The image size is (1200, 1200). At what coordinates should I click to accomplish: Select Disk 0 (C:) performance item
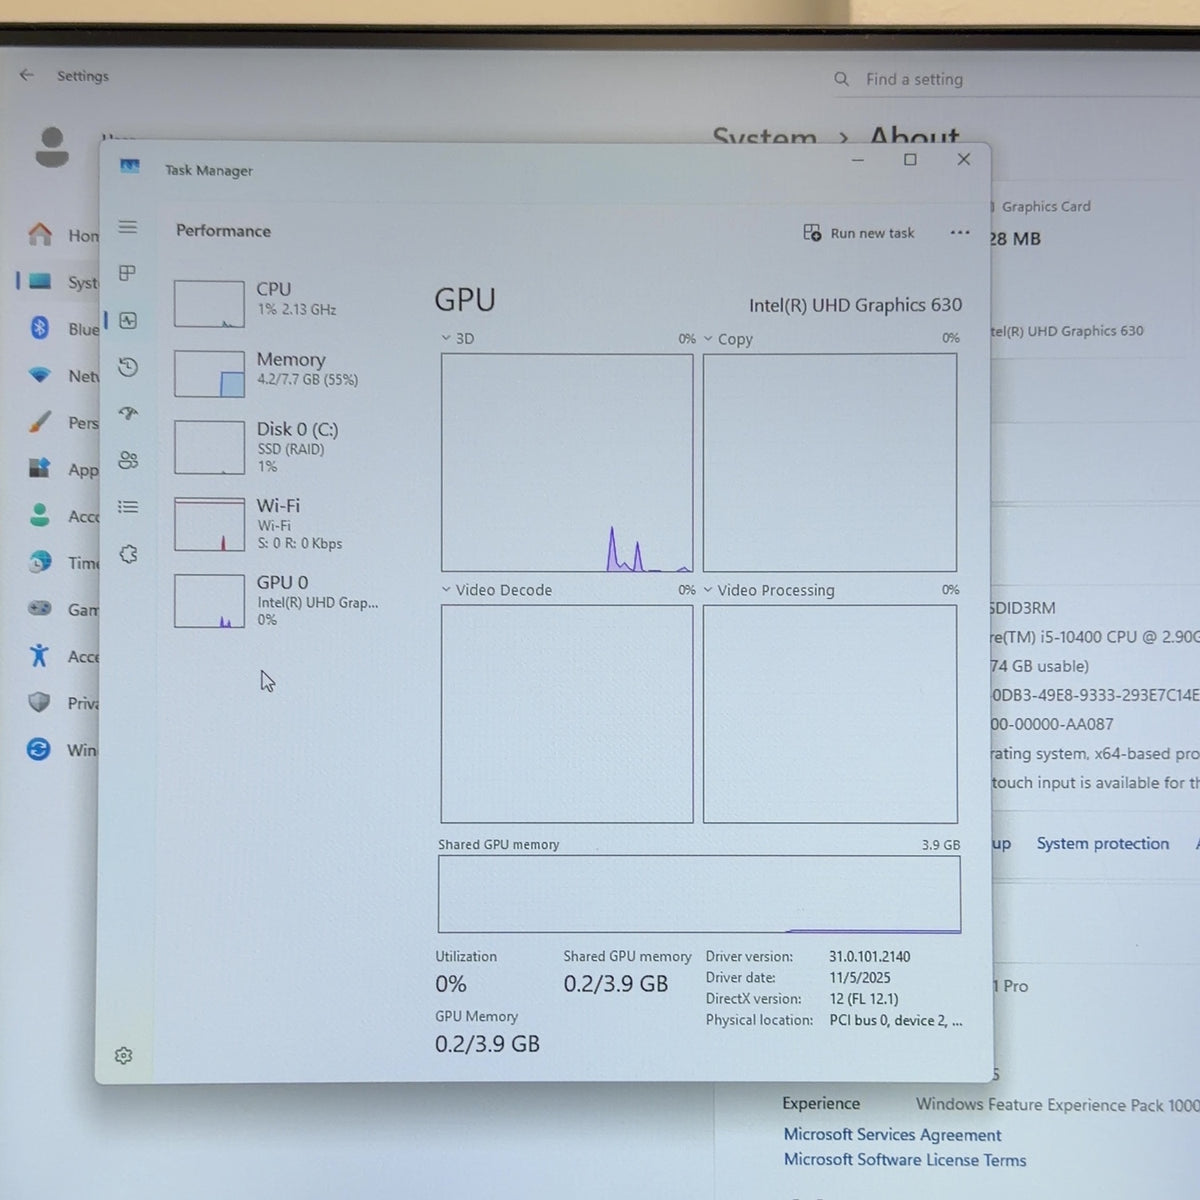(283, 447)
